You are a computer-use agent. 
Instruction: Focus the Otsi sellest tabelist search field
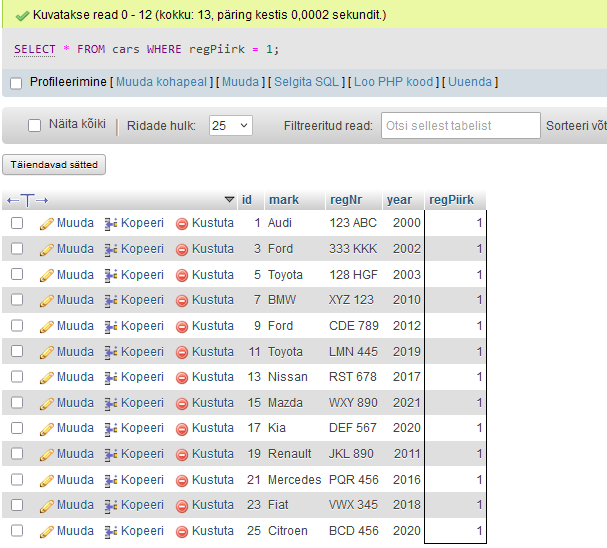tap(461, 126)
